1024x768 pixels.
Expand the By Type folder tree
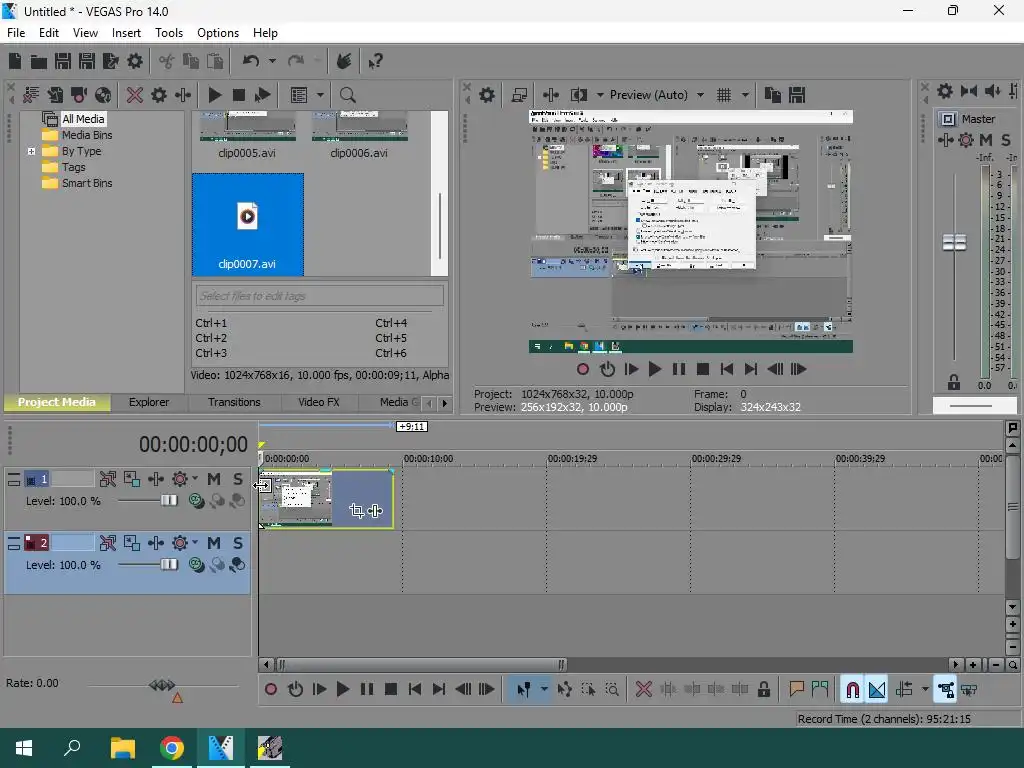click(x=31, y=152)
